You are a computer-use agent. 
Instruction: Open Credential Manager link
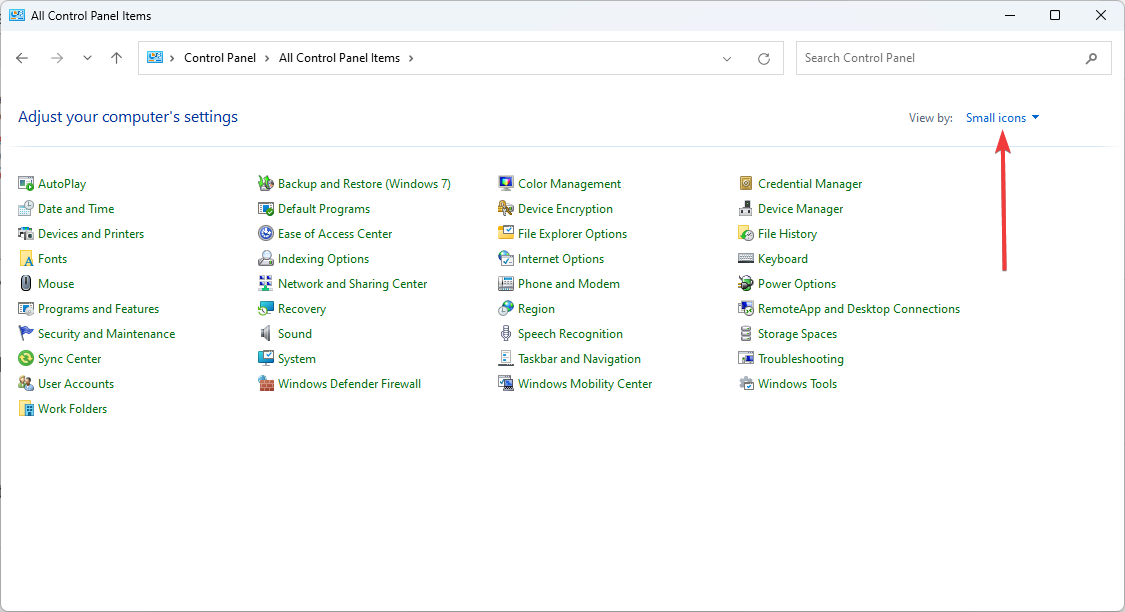coord(809,184)
